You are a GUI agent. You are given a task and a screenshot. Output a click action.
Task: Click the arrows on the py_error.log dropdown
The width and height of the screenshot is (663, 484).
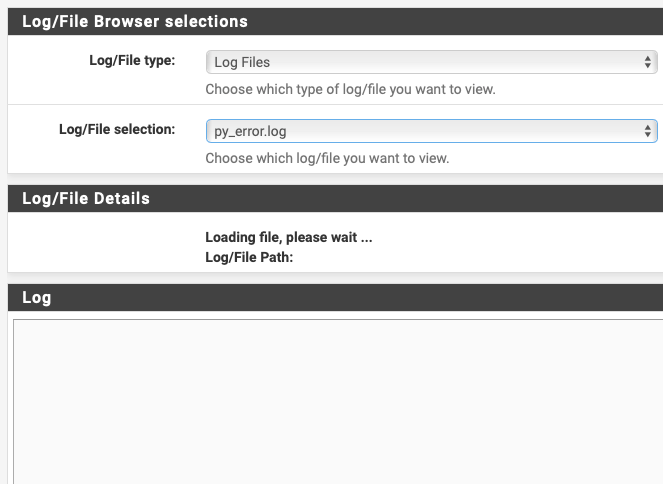[x=649, y=131]
